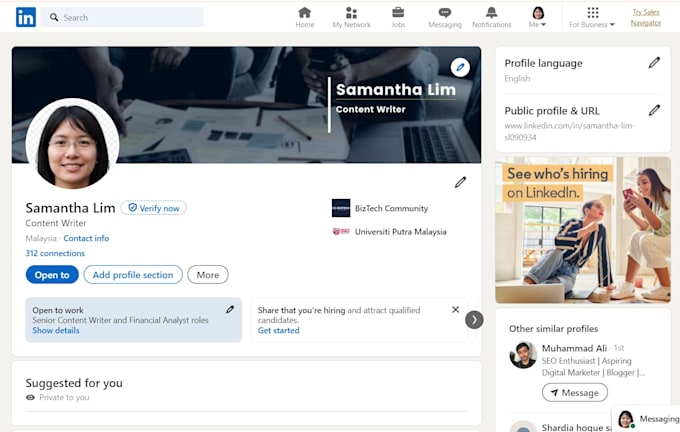Image resolution: width=680 pixels, height=432 pixels.
Task: Open the Home navigation item
Action: pyautogui.click(x=305, y=17)
